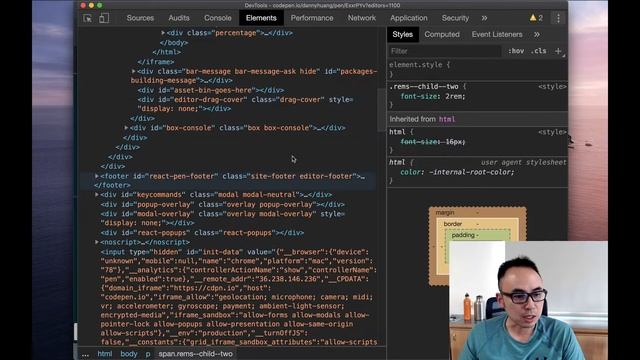Click the warnings count triangle icon

click(x=533, y=18)
